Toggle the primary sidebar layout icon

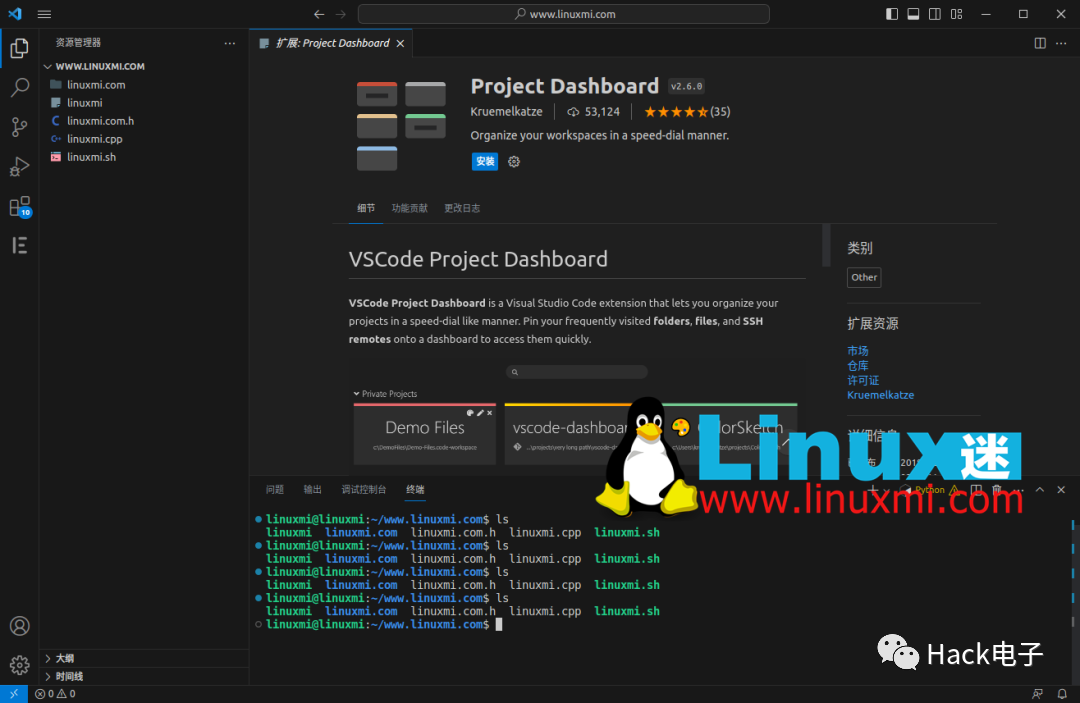pos(891,14)
